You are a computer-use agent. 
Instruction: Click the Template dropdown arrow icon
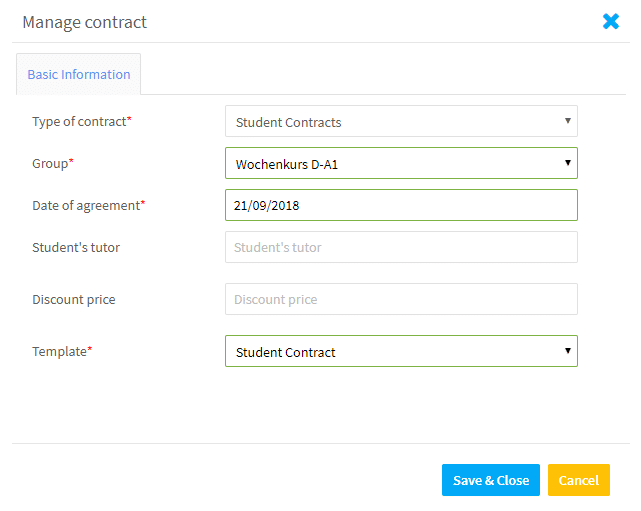pyautogui.click(x=567, y=350)
